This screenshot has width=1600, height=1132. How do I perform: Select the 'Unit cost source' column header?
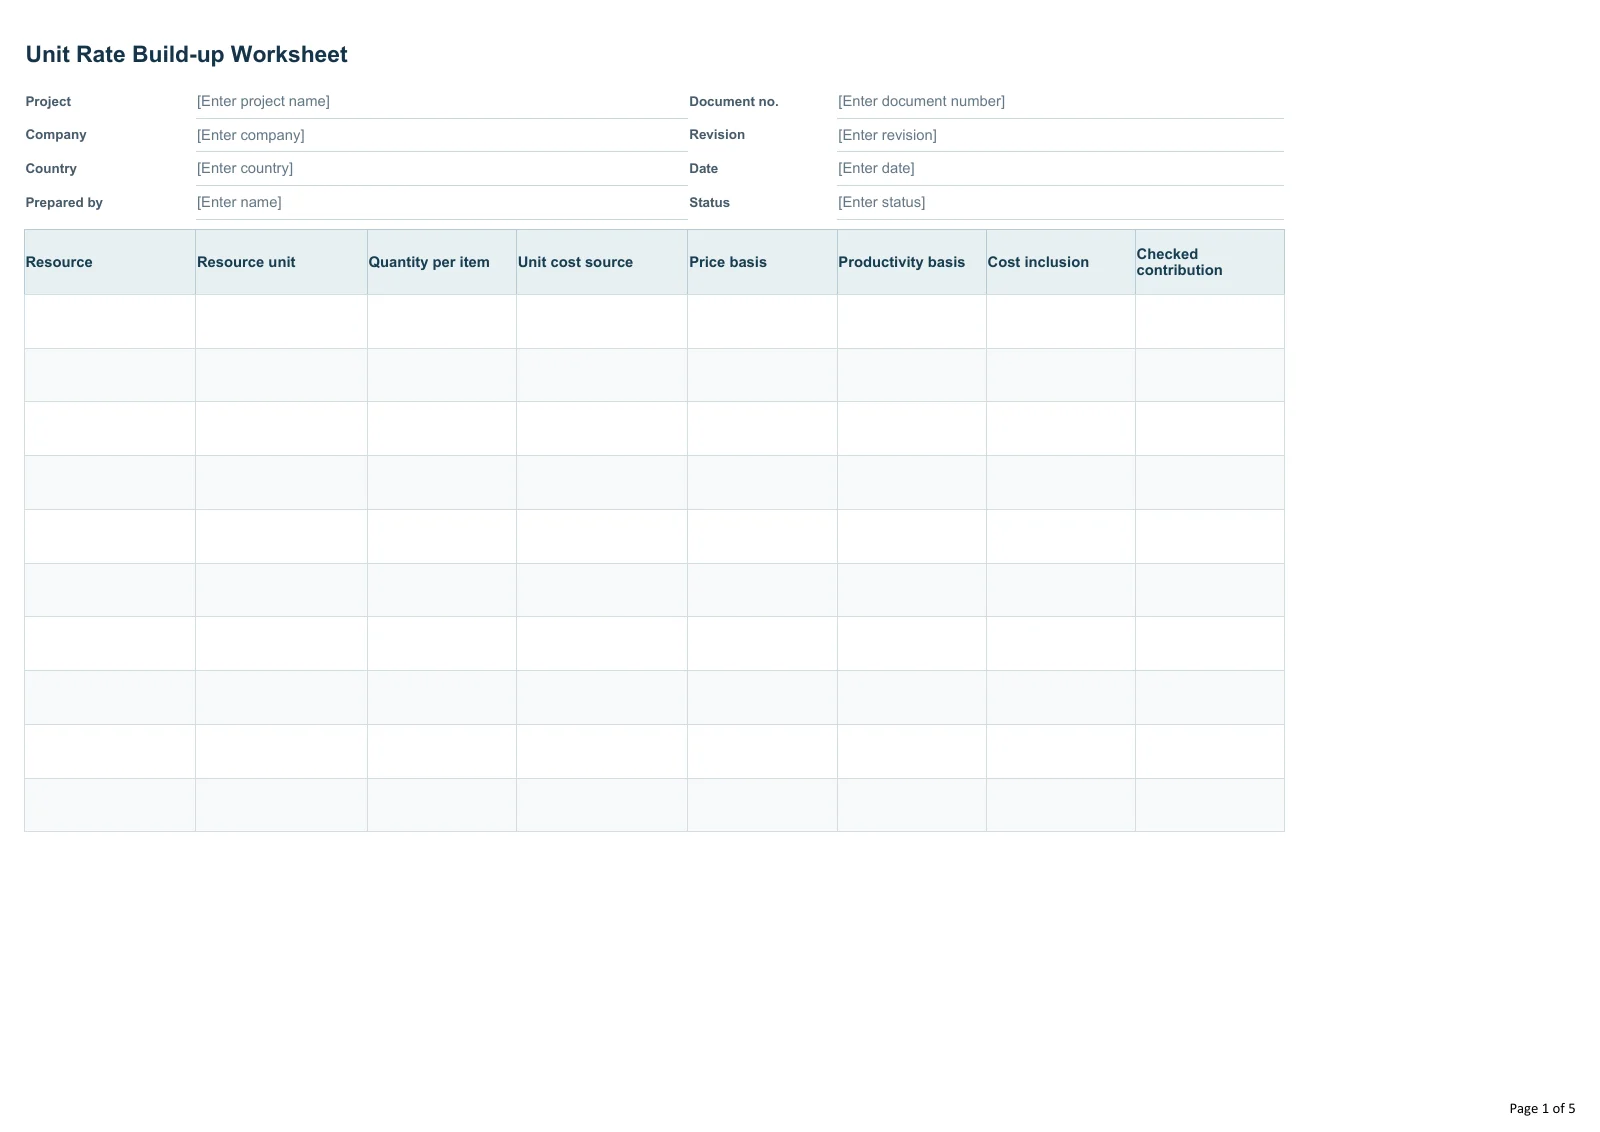click(602, 262)
